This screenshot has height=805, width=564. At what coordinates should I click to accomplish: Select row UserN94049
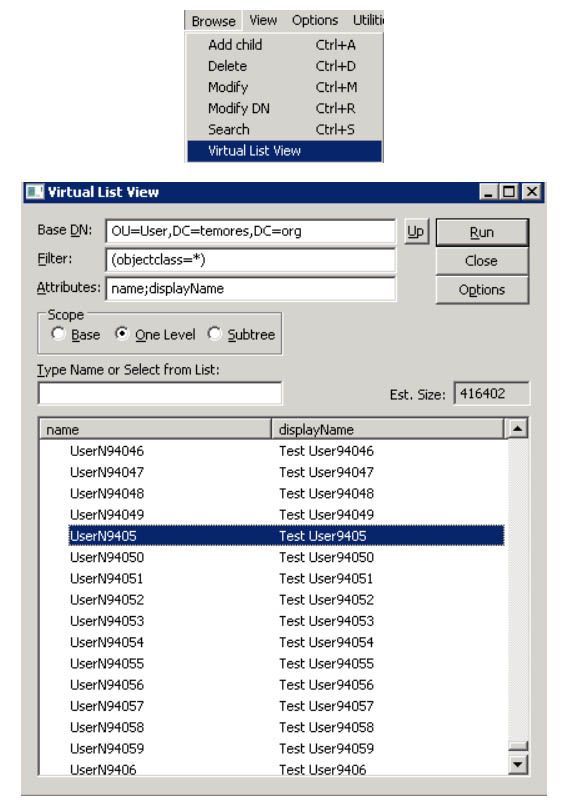pos(286,514)
